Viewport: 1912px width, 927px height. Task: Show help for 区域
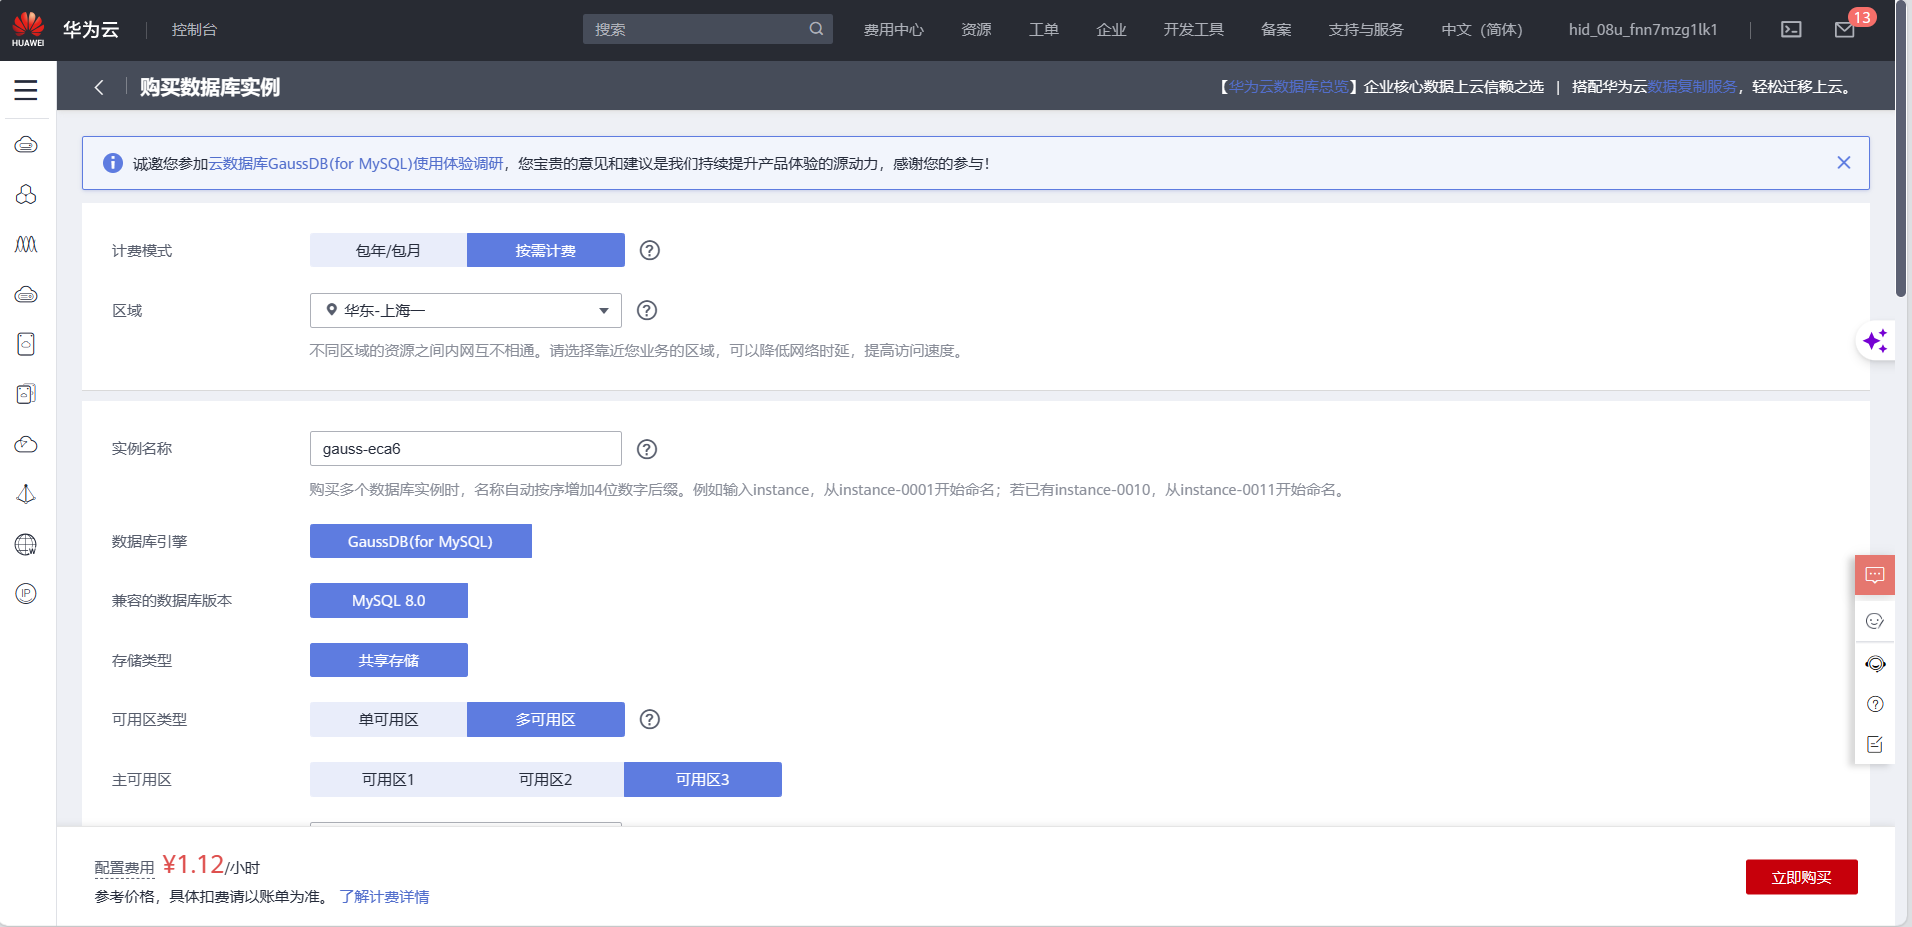[647, 310]
